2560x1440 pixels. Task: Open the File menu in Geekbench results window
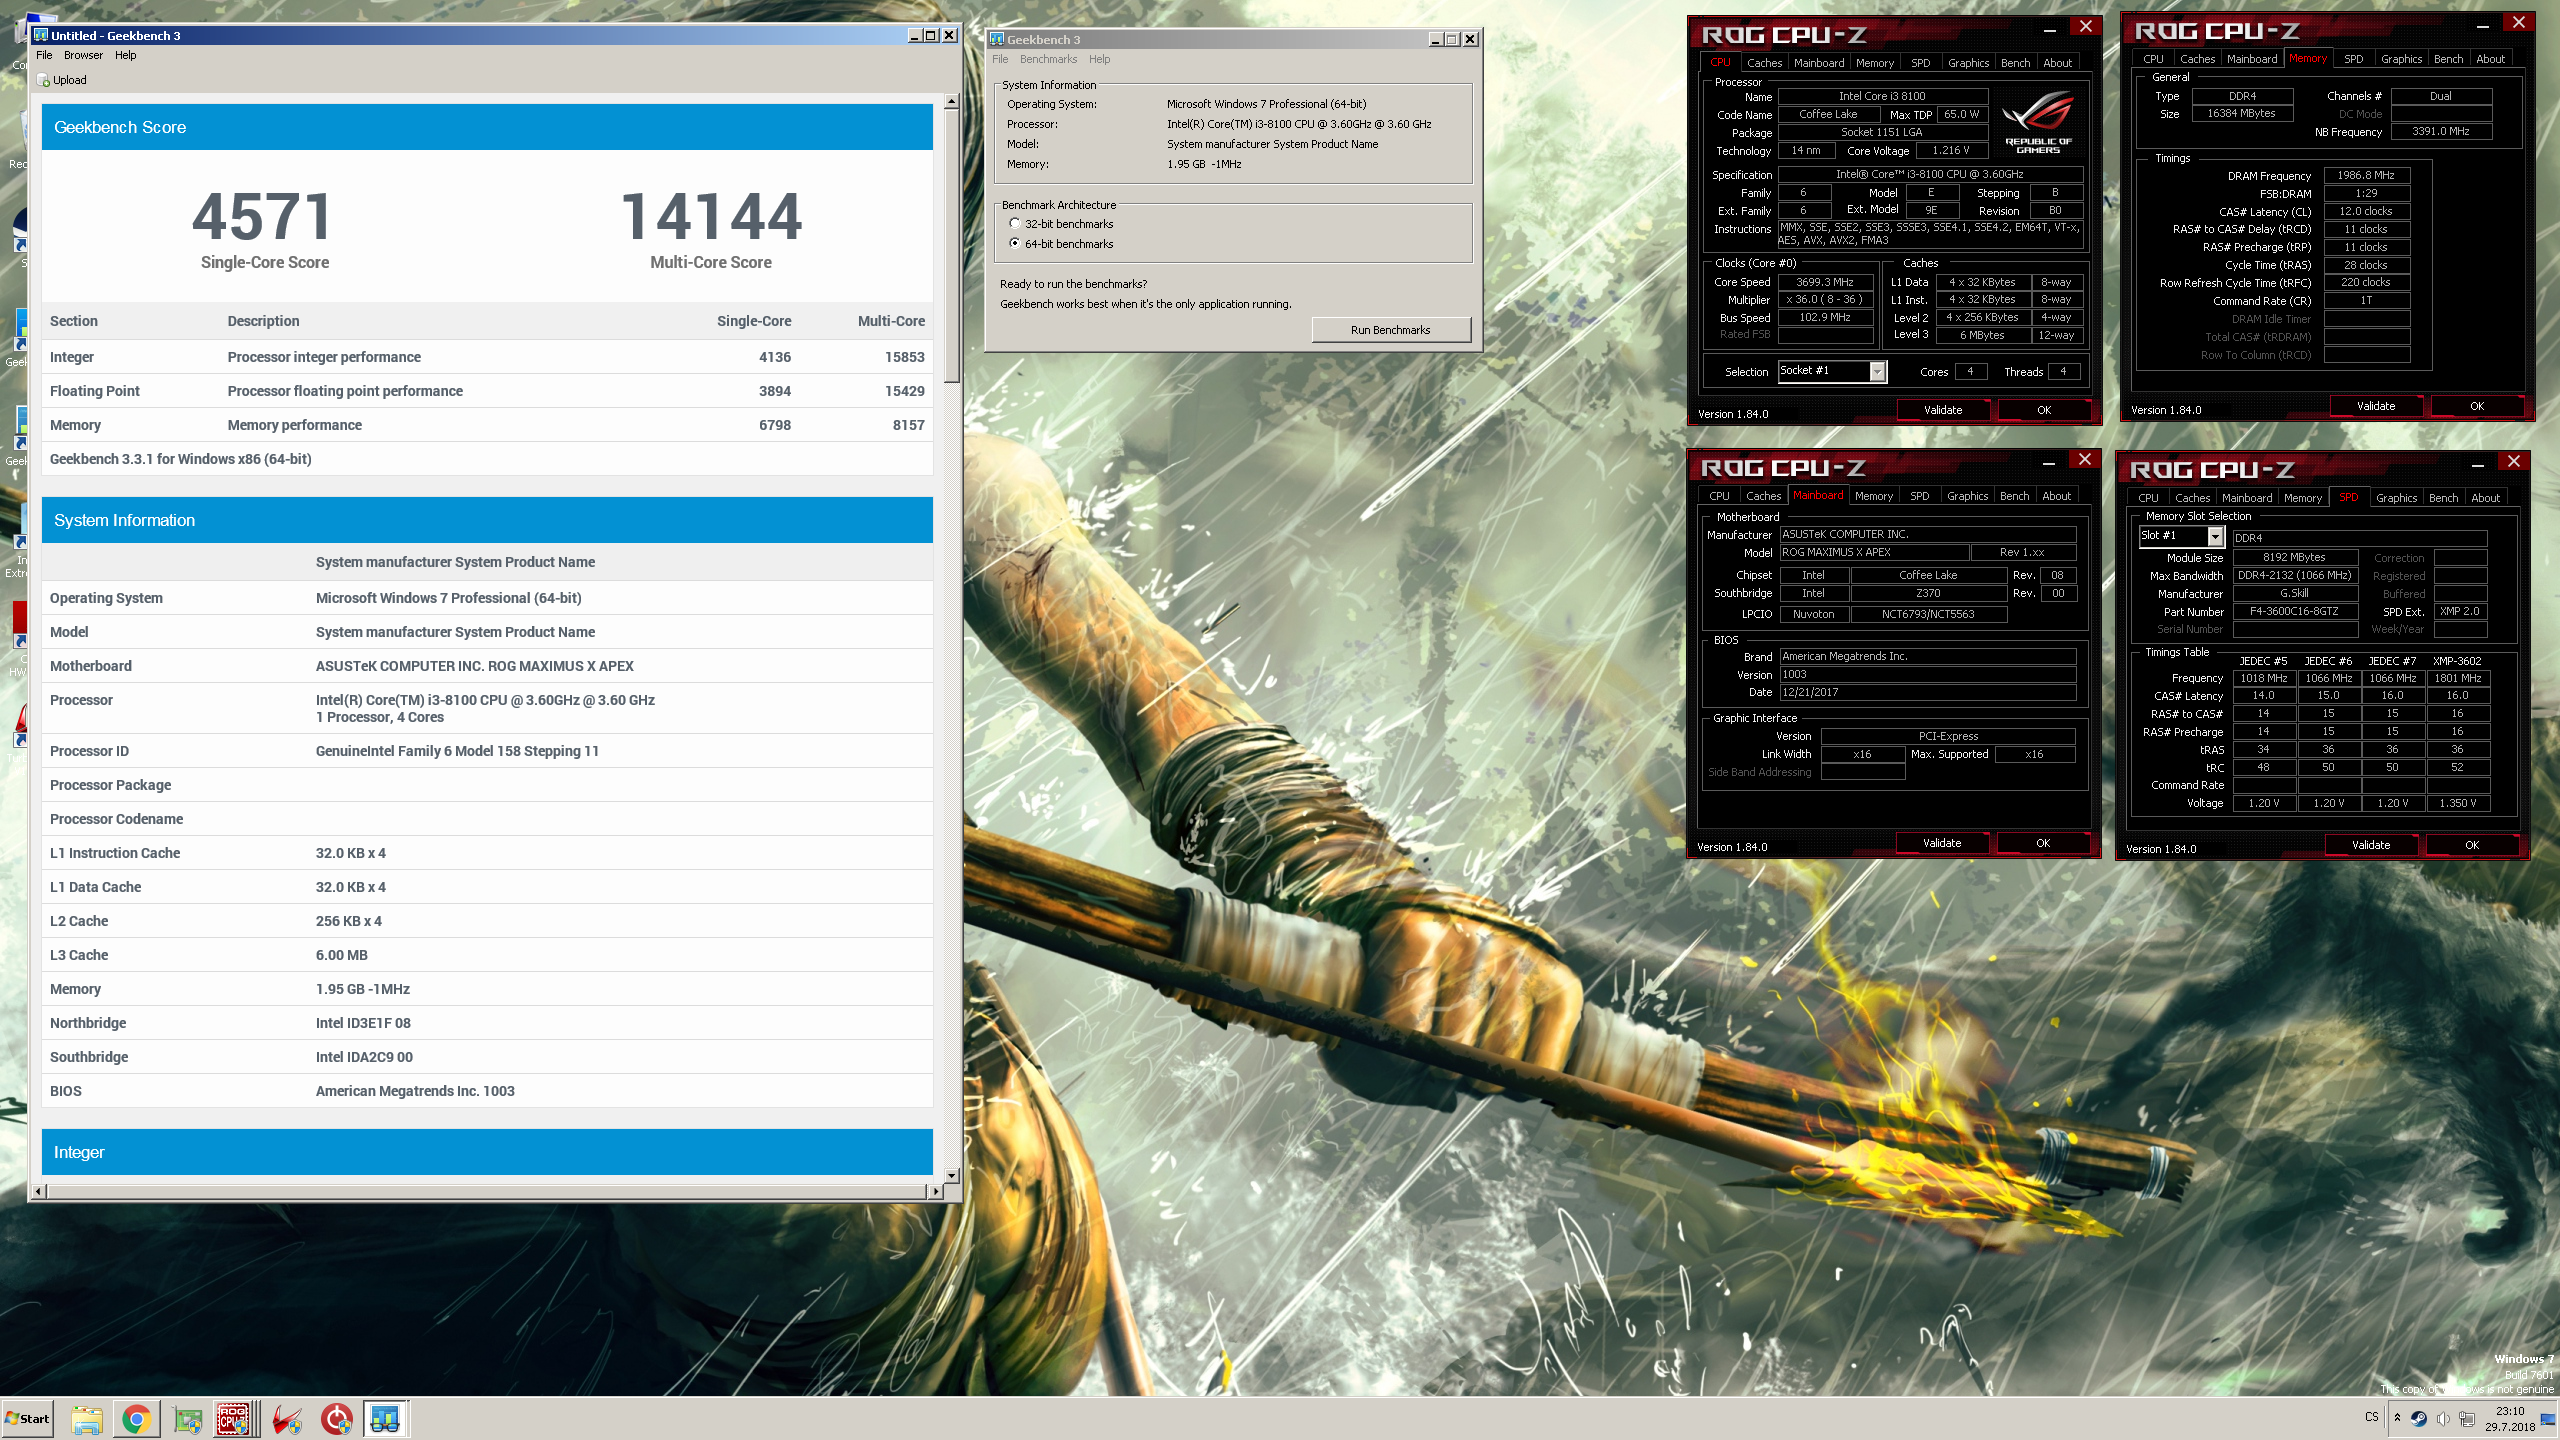pos(44,55)
